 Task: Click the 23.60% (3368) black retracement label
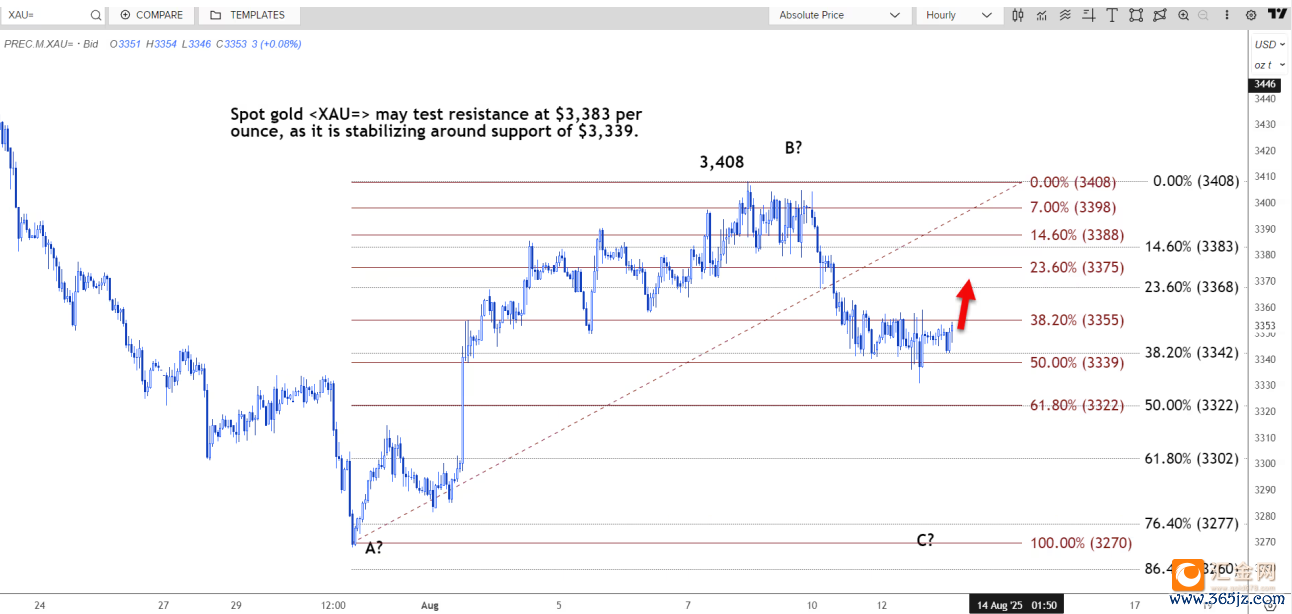[x=1192, y=286]
